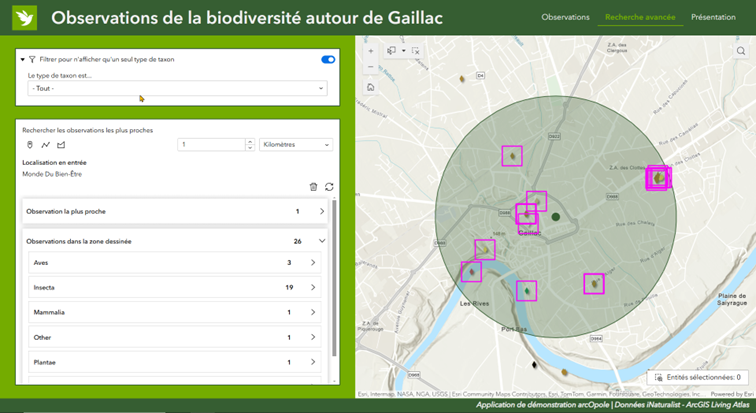
Task: Refresh the nearby observations results
Action: [x=329, y=186]
